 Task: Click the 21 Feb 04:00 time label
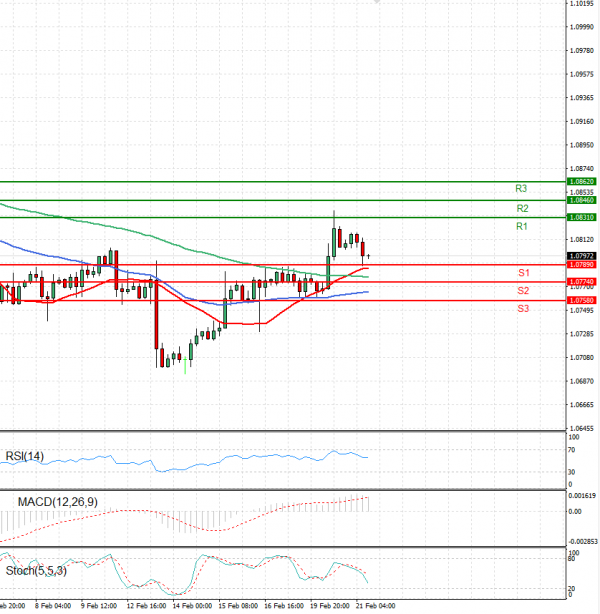click(x=376, y=606)
